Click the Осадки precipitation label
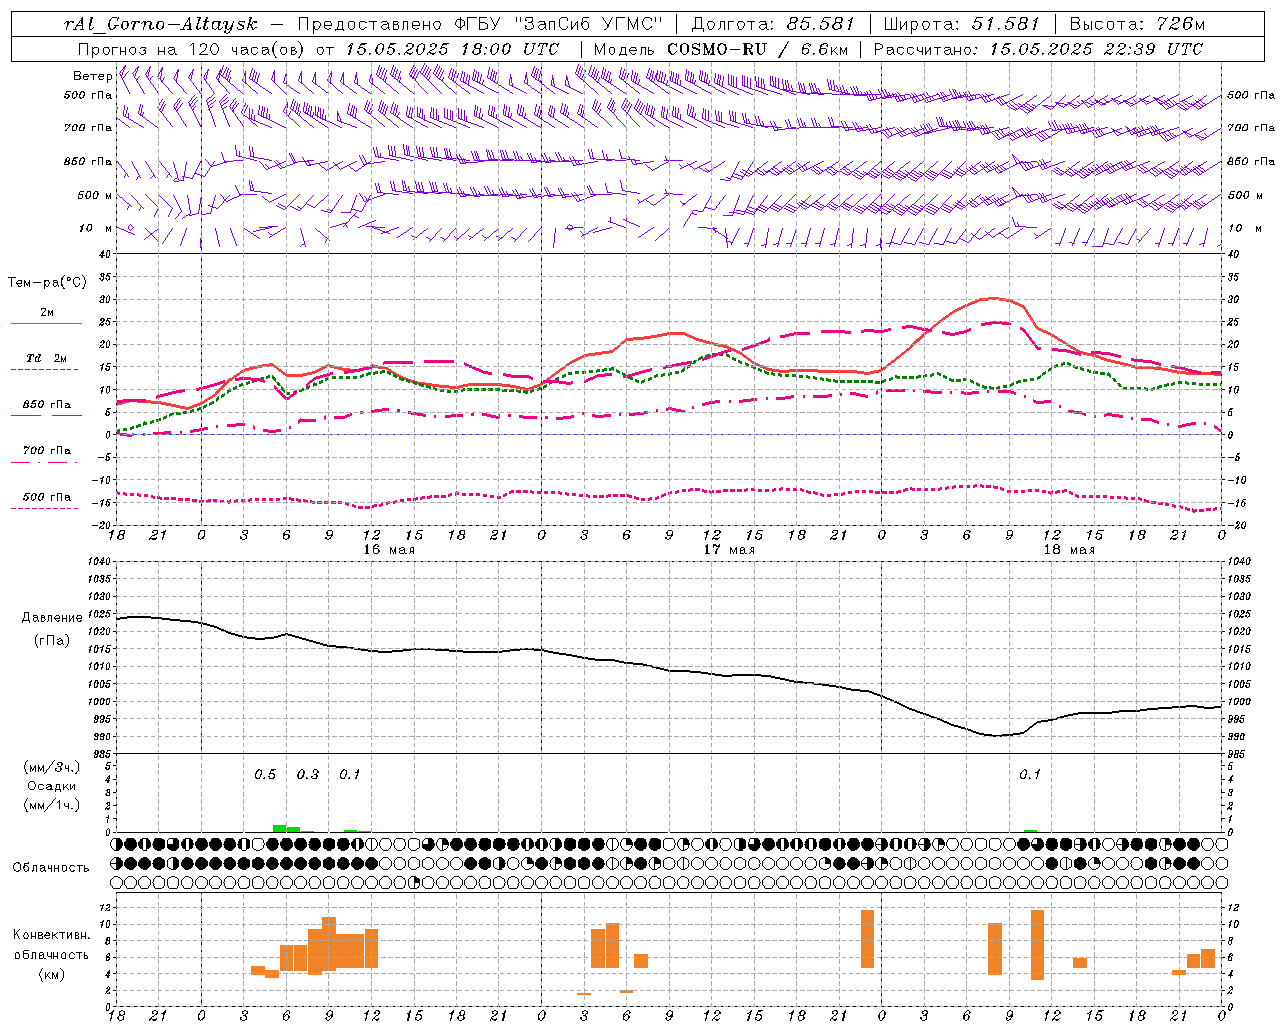 click(51, 786)
